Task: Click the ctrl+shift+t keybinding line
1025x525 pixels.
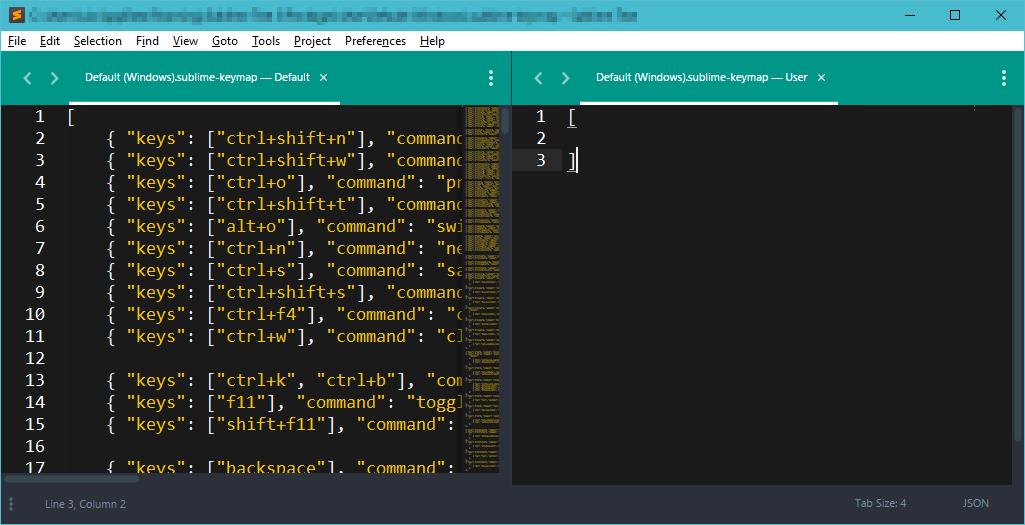Action: click(285, 204)
